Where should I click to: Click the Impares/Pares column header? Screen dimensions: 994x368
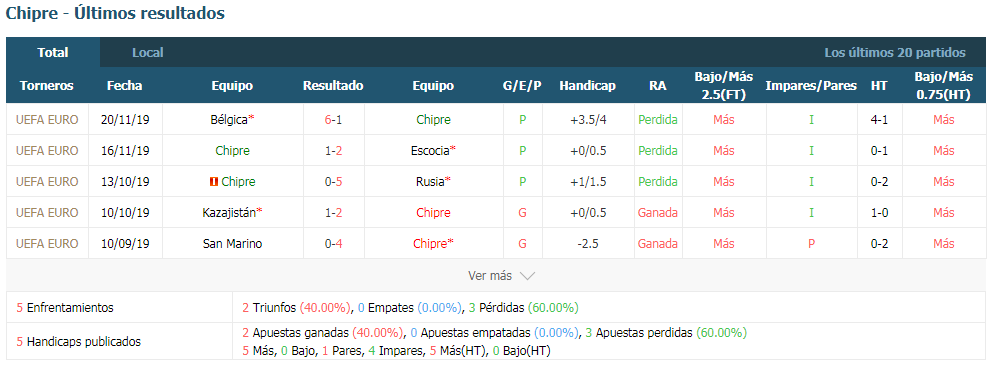coord(811,86)
